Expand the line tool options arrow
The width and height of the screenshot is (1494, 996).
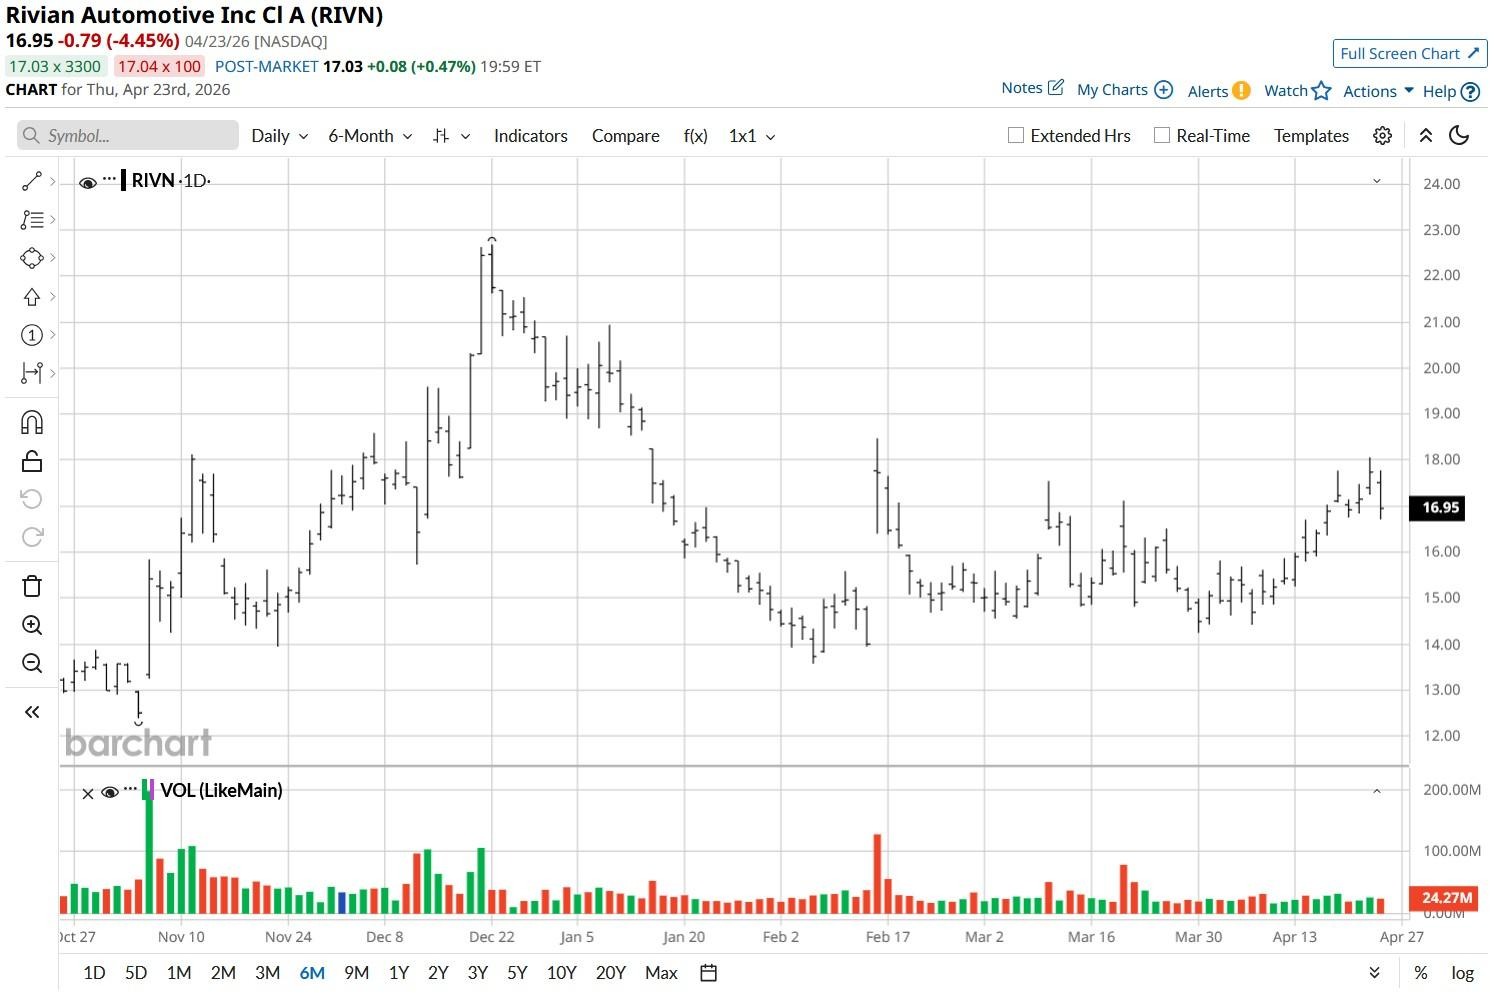[52, 181]
